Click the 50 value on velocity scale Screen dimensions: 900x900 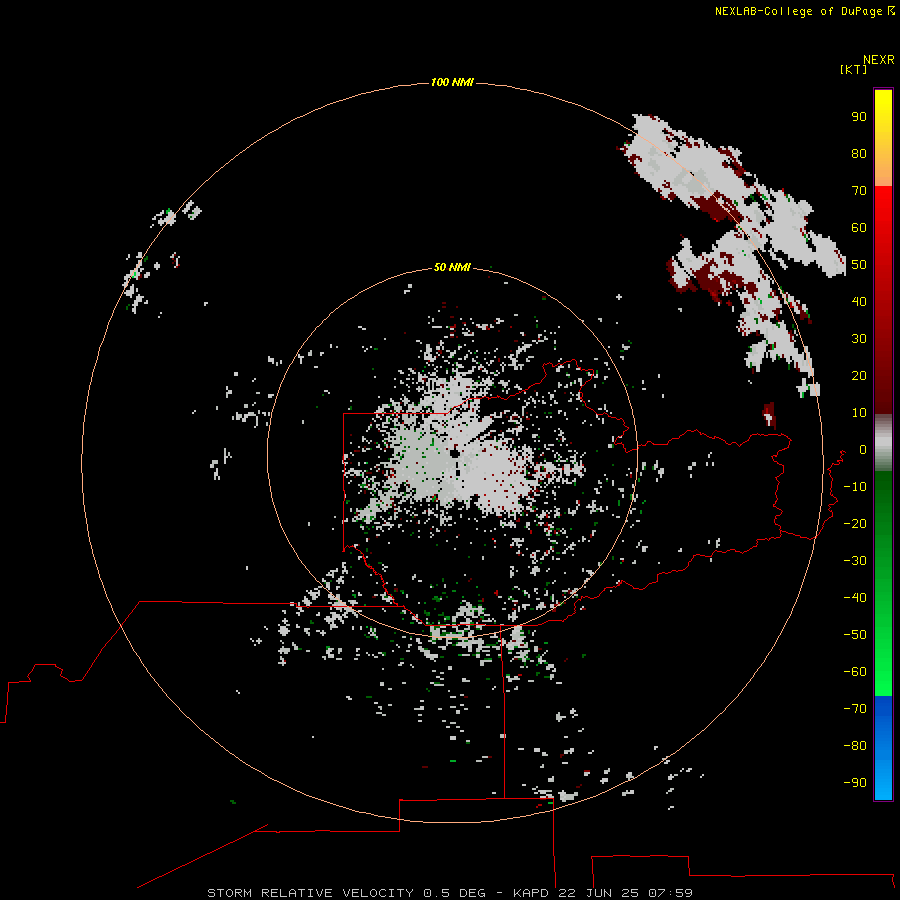click(859, 265)
